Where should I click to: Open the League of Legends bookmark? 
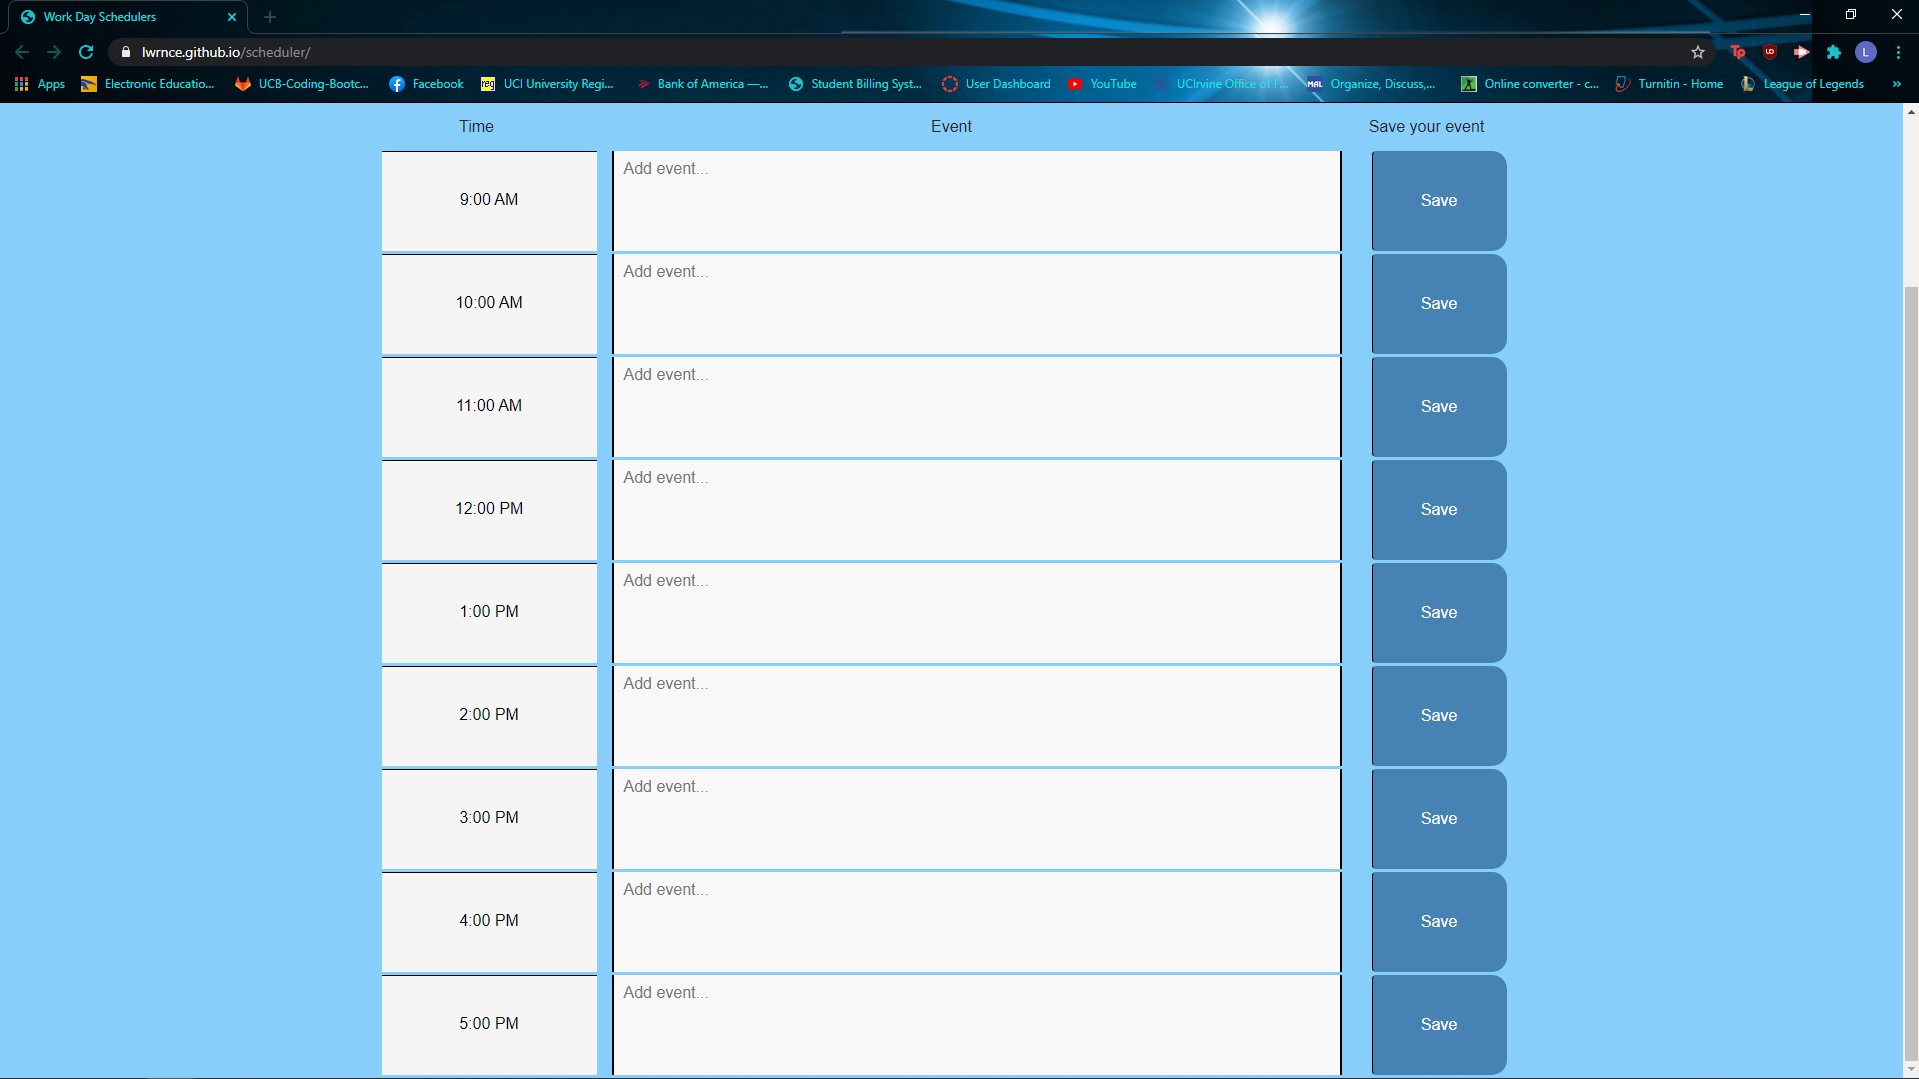pyautogui.click(x=1803, y=84)
